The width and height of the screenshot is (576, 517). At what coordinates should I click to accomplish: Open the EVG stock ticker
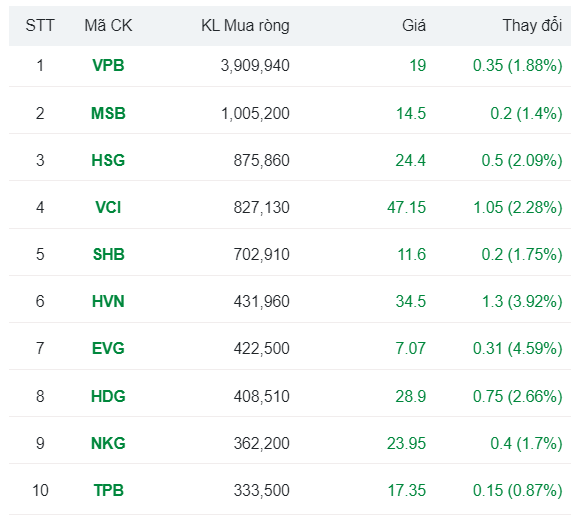108,348
